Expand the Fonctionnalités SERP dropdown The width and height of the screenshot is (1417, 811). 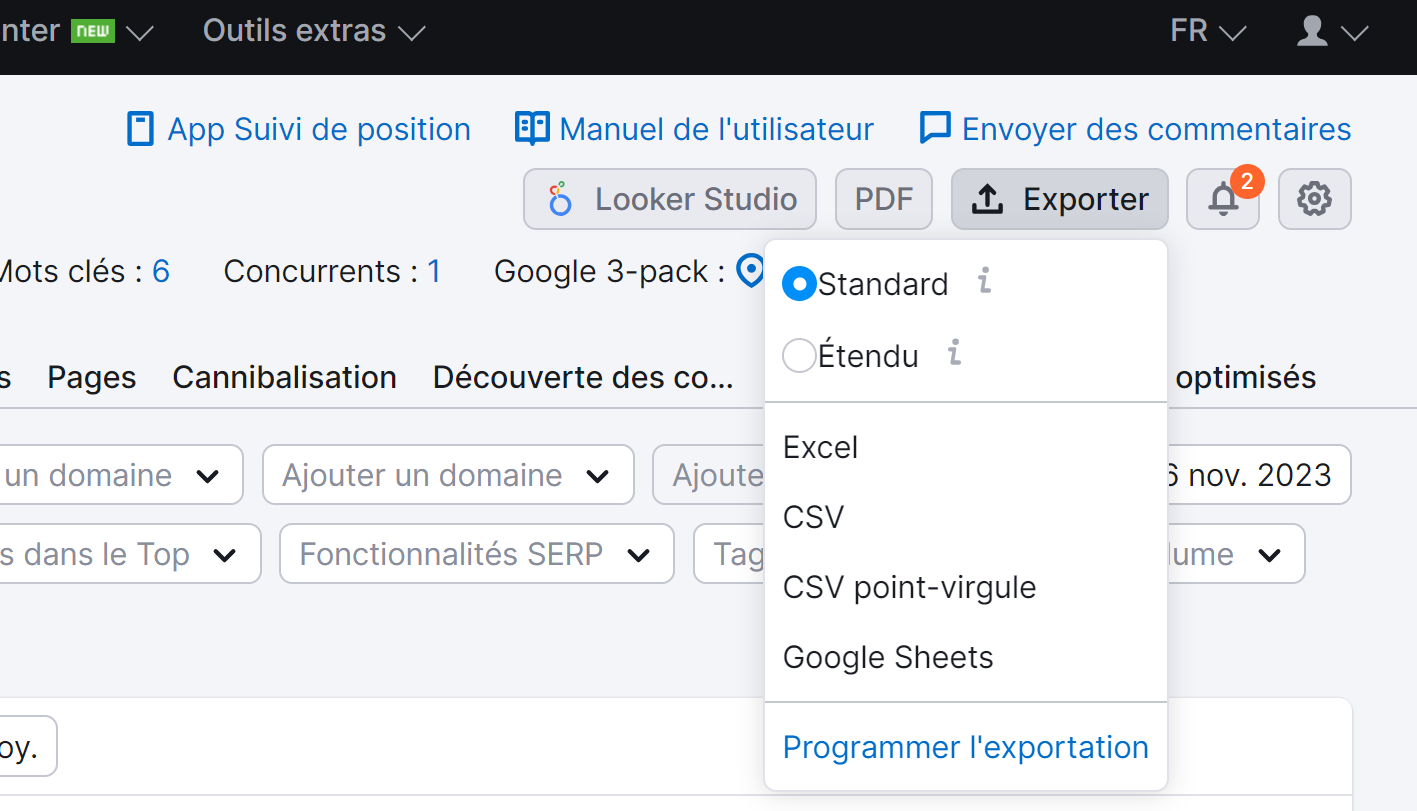tap(475, 553)
